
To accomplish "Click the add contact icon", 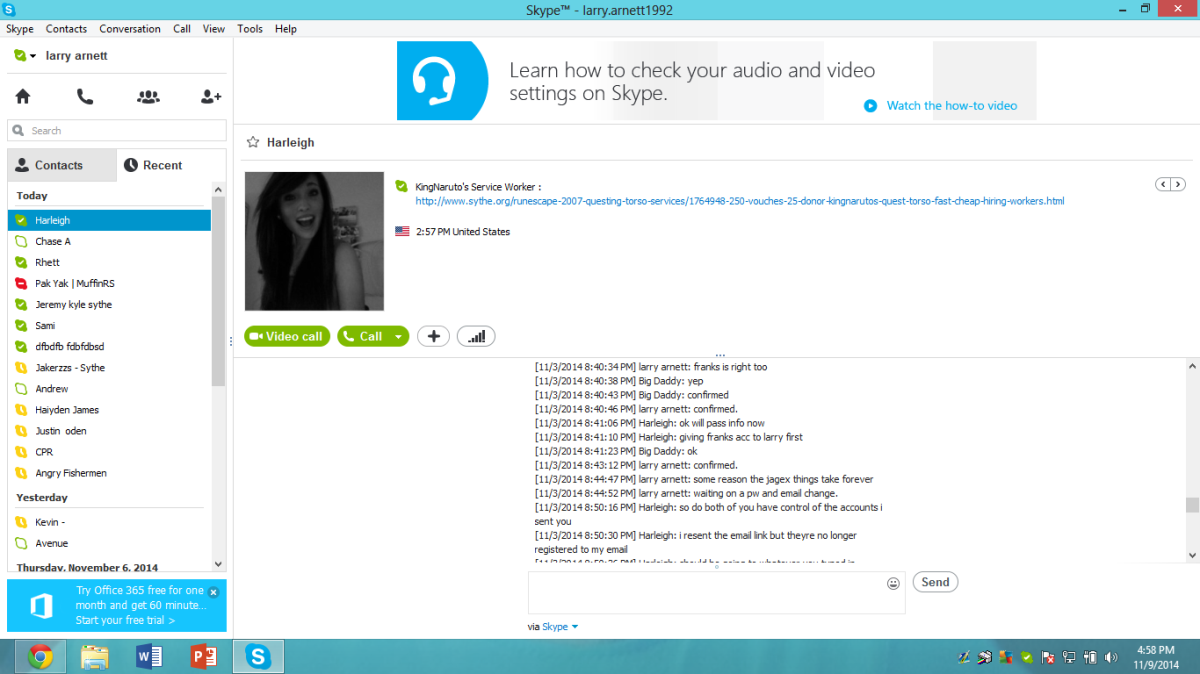I will (211, 97).
